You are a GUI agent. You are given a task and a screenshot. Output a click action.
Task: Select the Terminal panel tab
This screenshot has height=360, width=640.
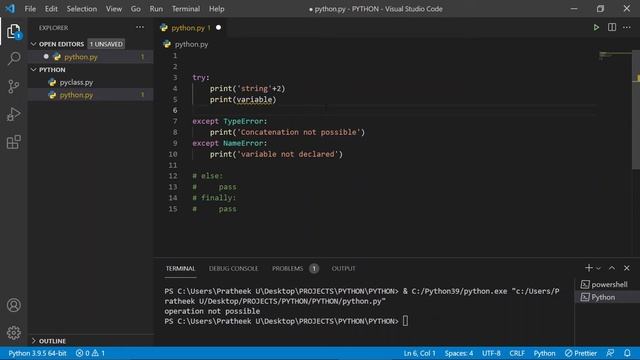(180, 268)
